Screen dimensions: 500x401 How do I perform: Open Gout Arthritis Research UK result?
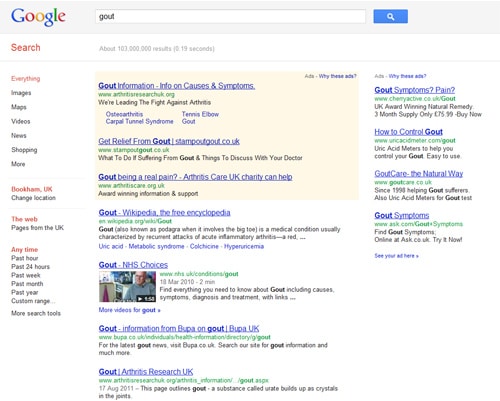click(x=146, y=372)
